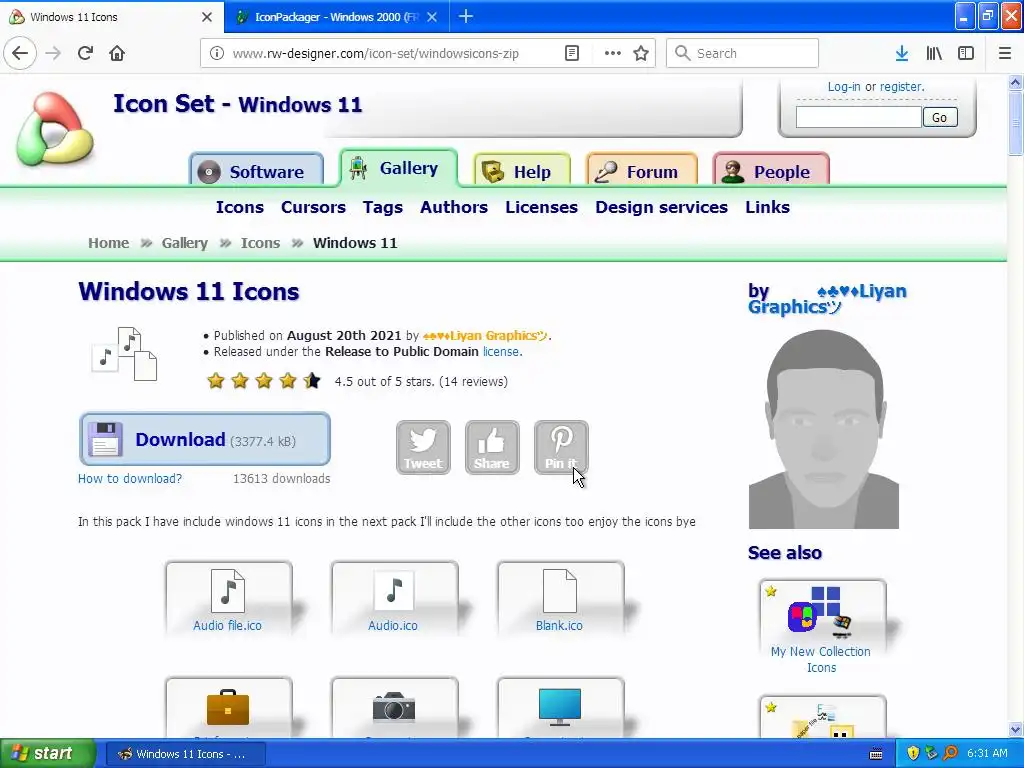Open the briefcase icon thumbnail
The image size is (1024, 768).
[x=228, y=708]
